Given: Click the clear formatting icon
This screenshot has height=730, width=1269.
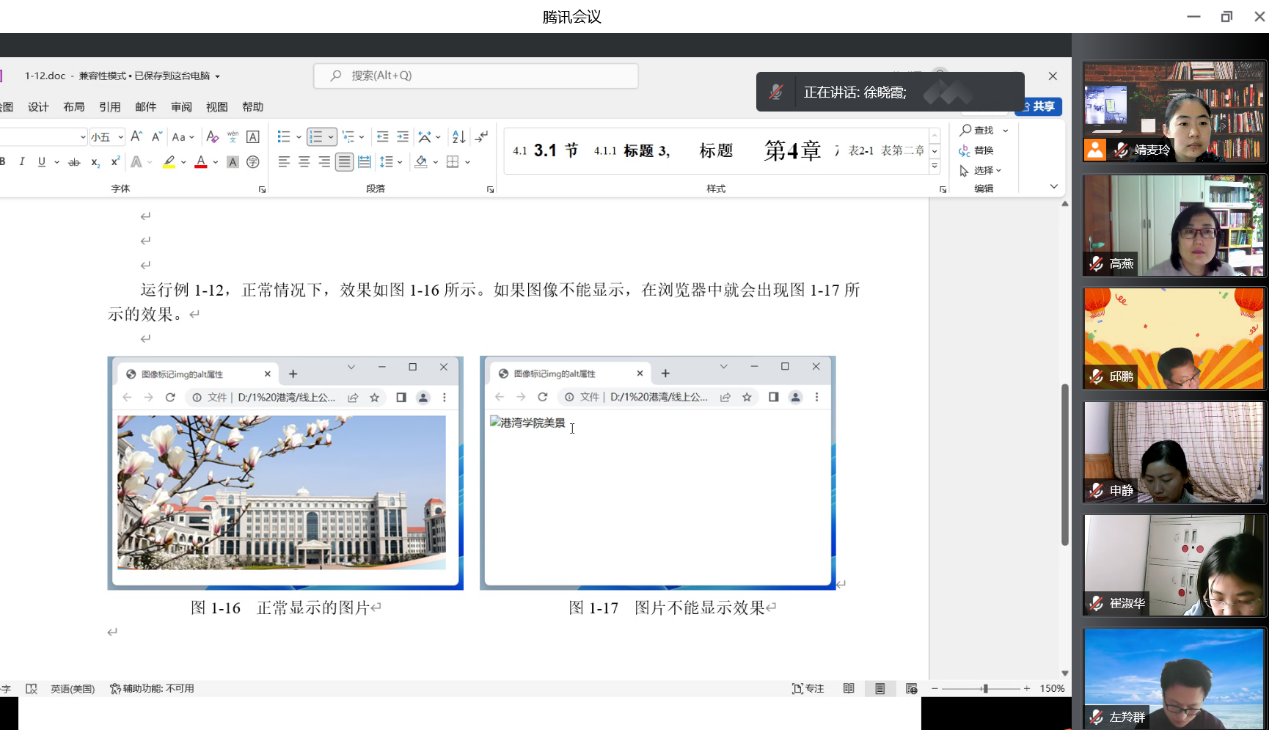Looking at the screenshot, I should point(212,137).
